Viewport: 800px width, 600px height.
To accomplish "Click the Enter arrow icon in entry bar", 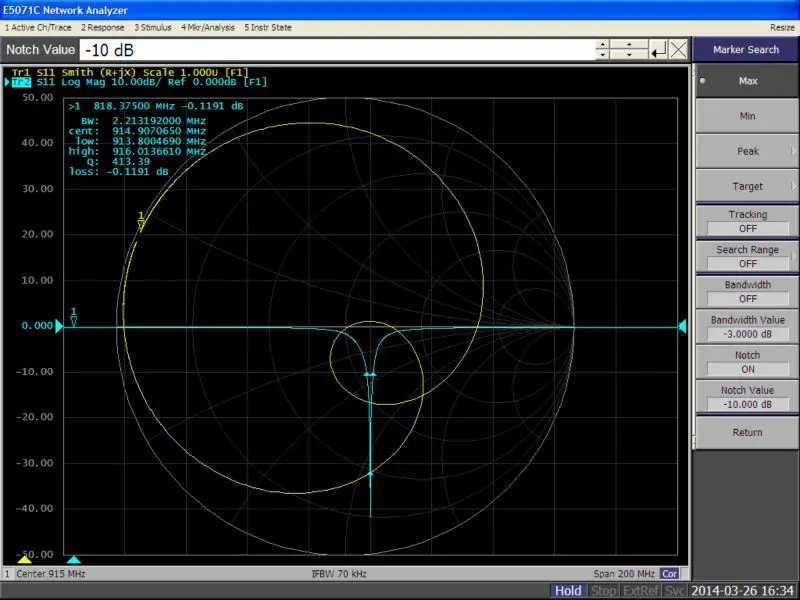I will click(658, 50).
